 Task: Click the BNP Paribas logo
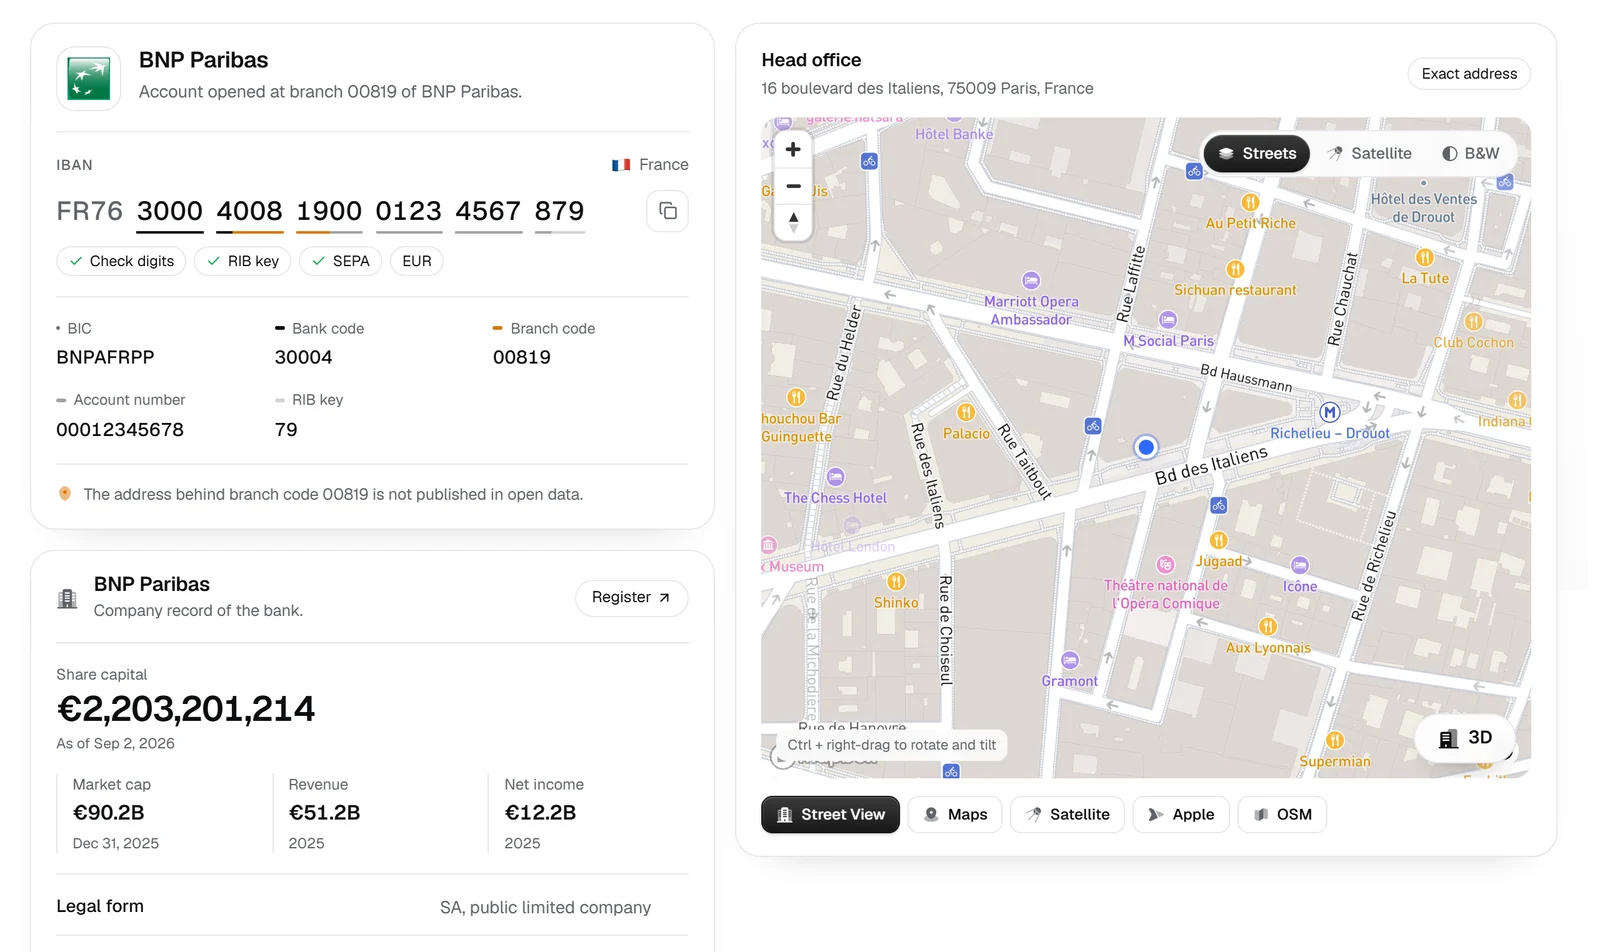89,78
